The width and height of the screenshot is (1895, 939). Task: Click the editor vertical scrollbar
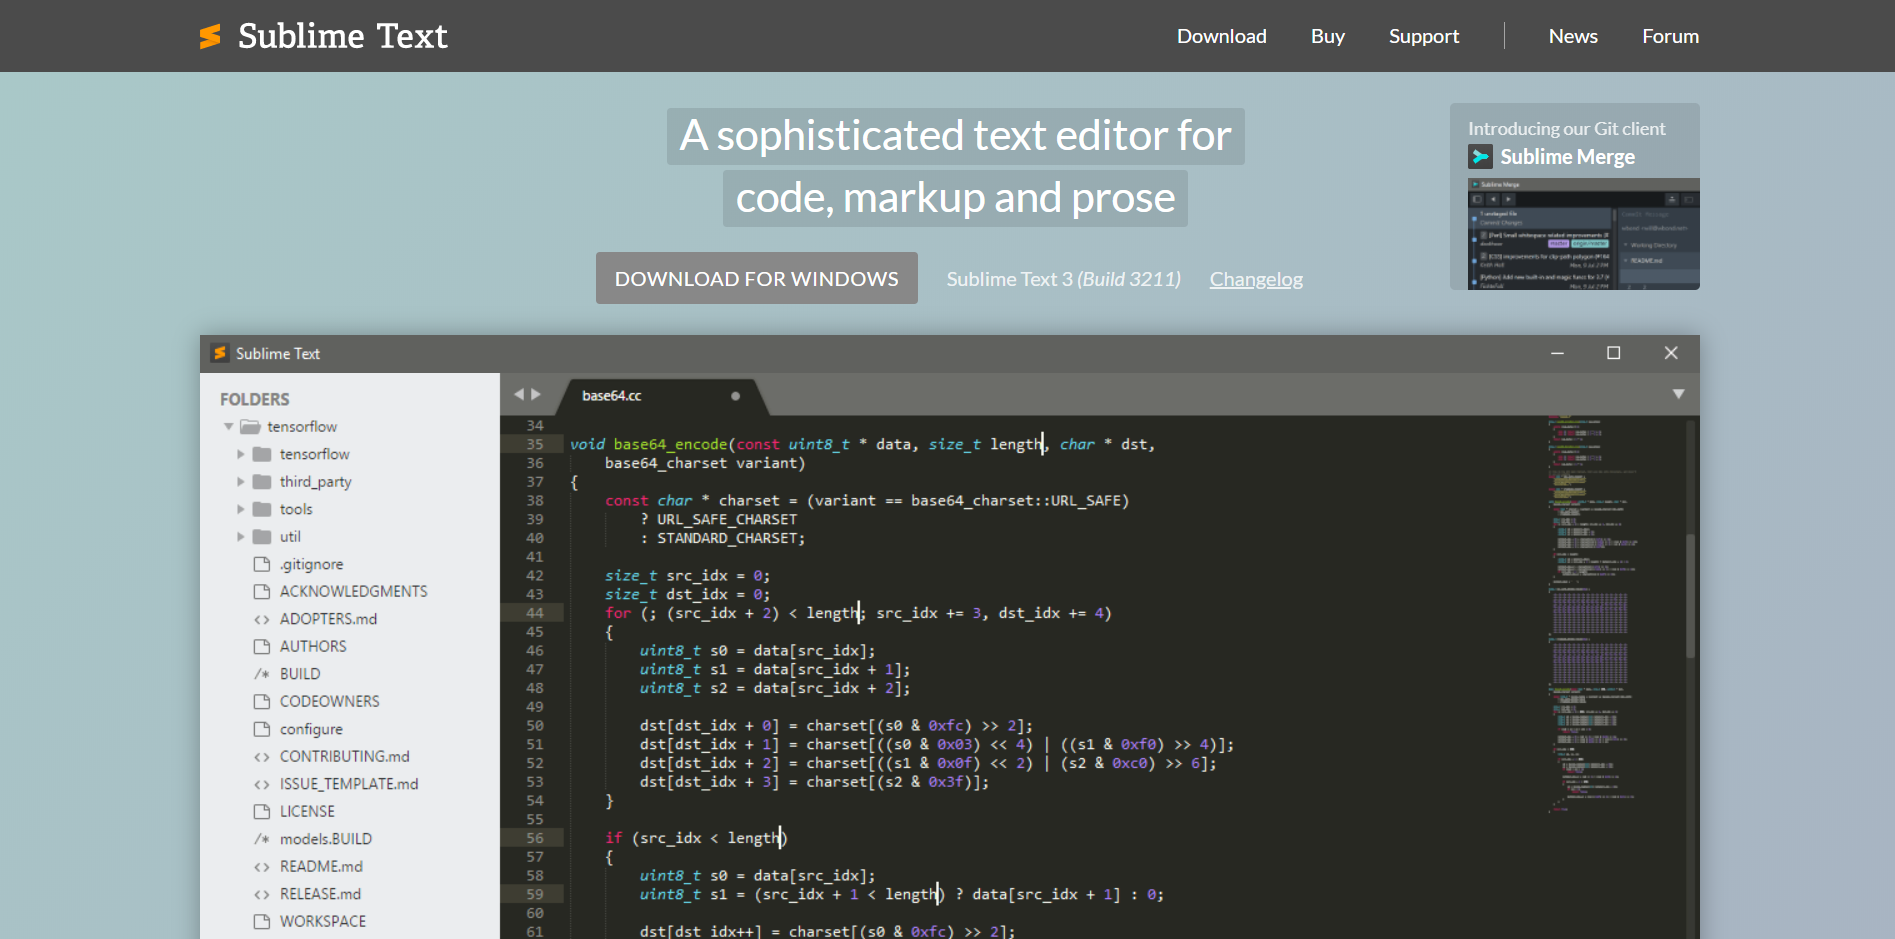[1690, 596]
